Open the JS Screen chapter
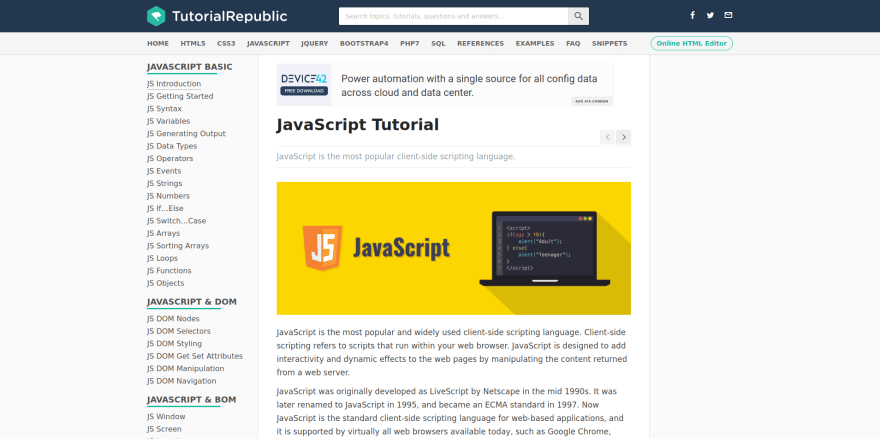This screenshot has width=880, height=439. (164, 429)
